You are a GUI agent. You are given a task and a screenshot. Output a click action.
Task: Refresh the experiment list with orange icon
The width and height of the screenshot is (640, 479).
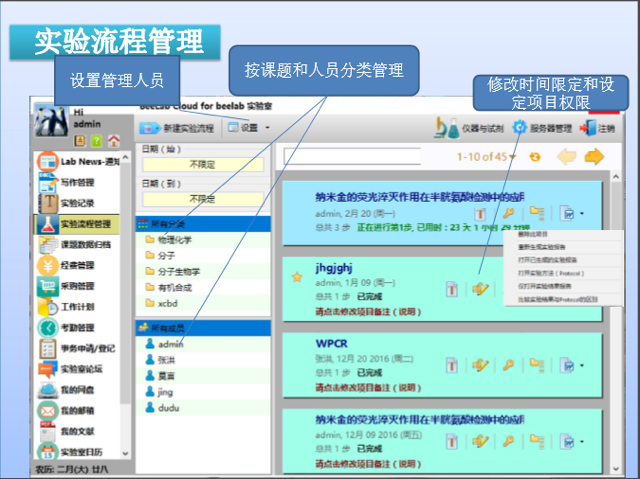tap(535, 157)
